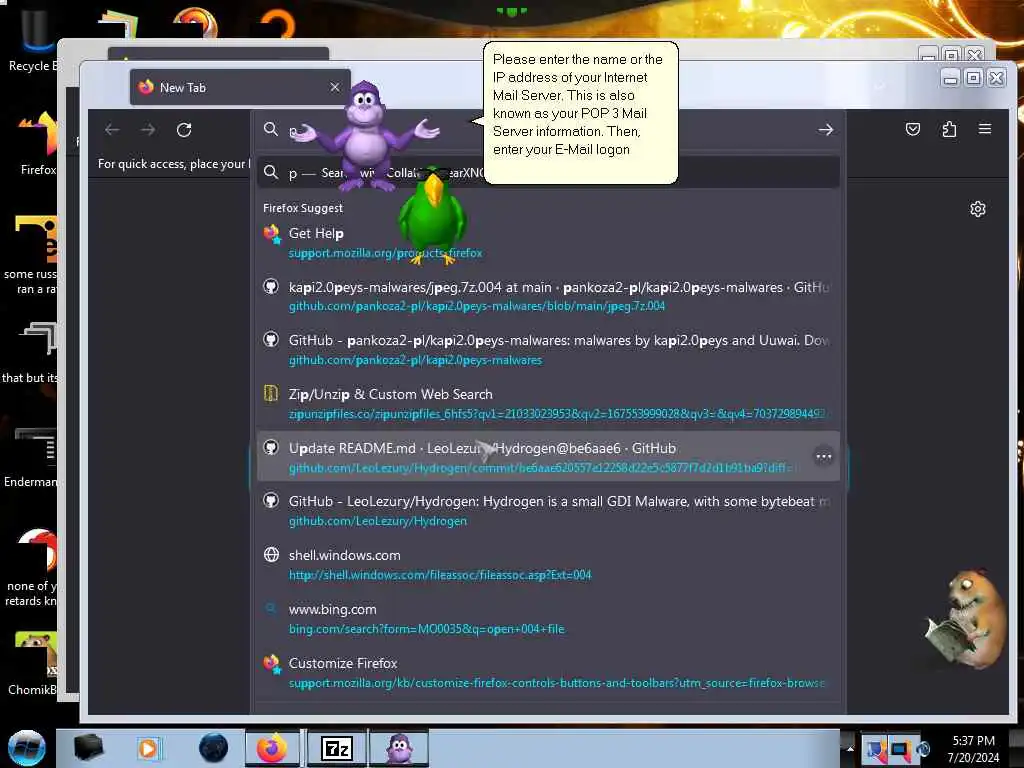Open 'some russ ran a ra' desktop icon

pyautogui.click(x=31, y=255)
